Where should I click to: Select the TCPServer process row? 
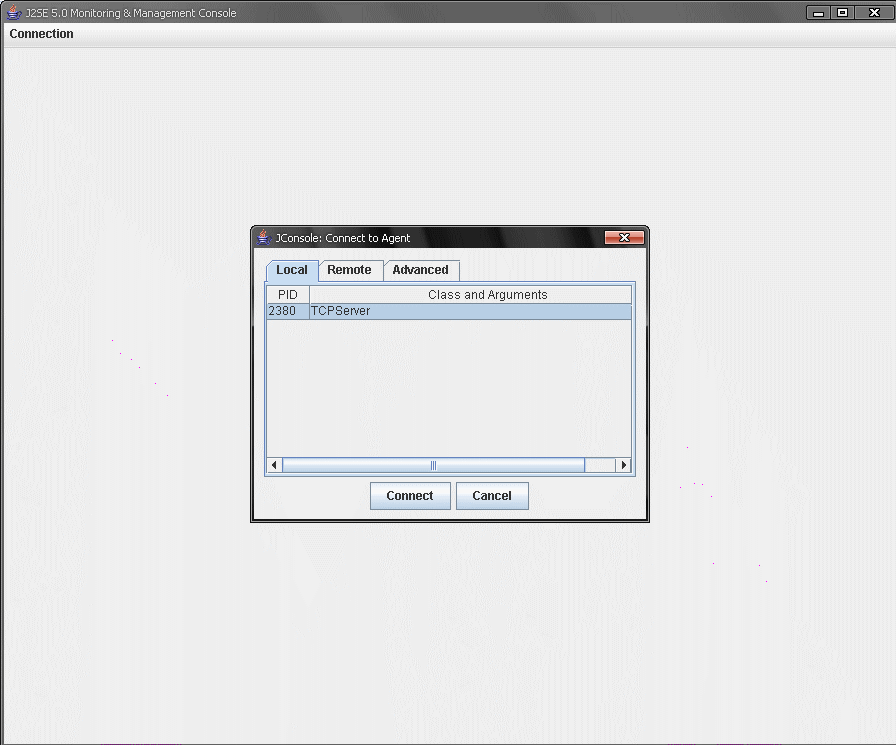(449, 311)
